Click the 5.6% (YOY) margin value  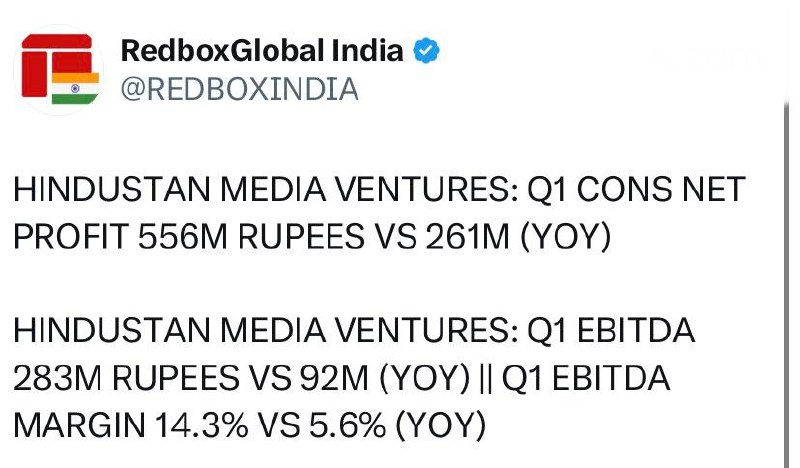[397, 425]
